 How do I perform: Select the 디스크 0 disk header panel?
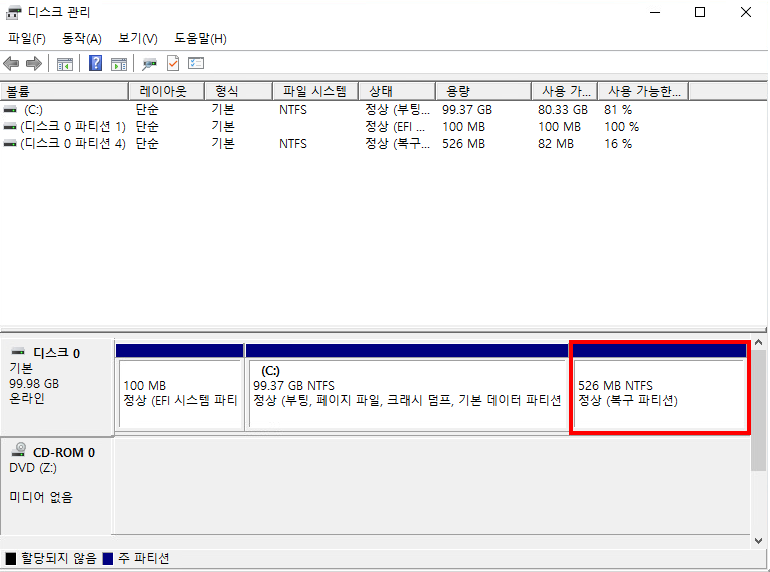(x=57, y=386)
